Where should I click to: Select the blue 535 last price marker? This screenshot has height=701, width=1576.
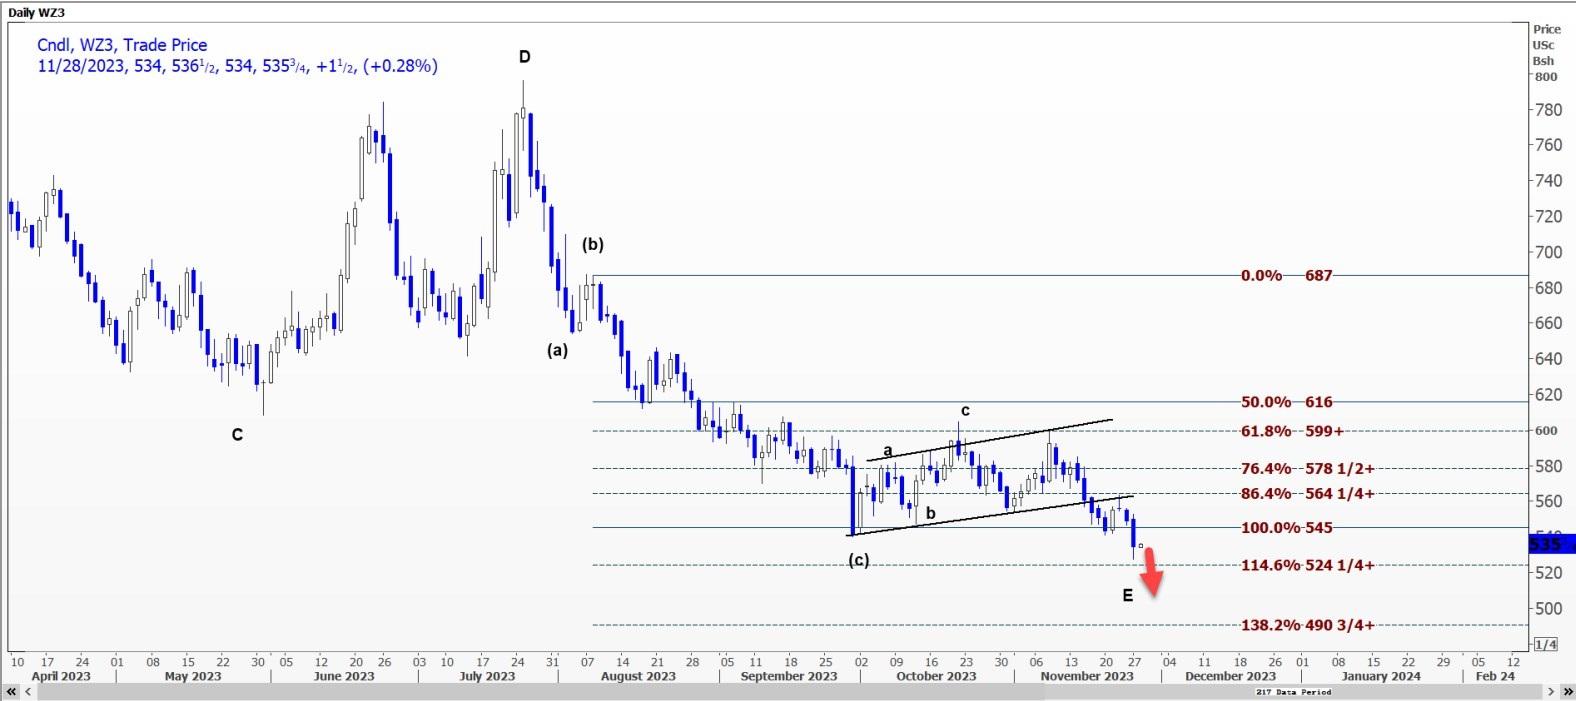(x=1551, y=544)
